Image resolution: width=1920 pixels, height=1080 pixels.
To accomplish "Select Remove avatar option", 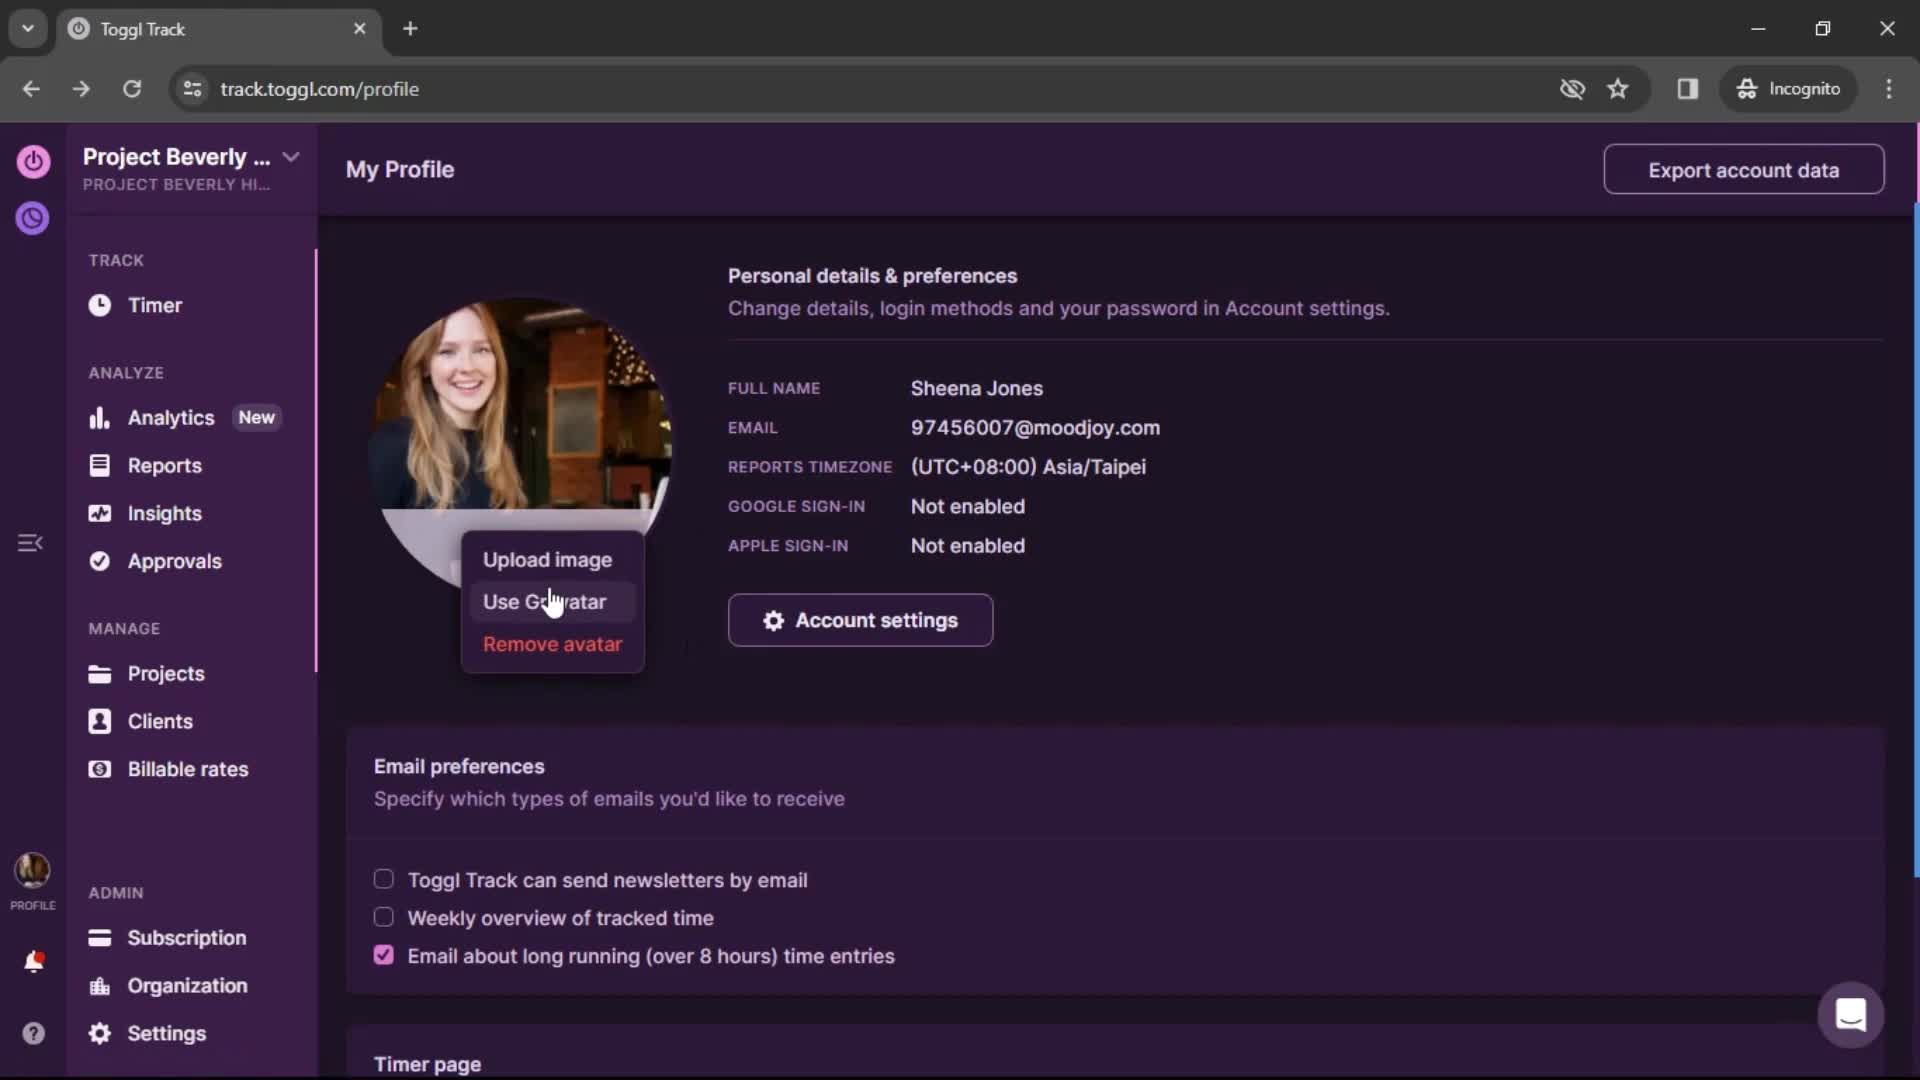I will pos(553,644).
